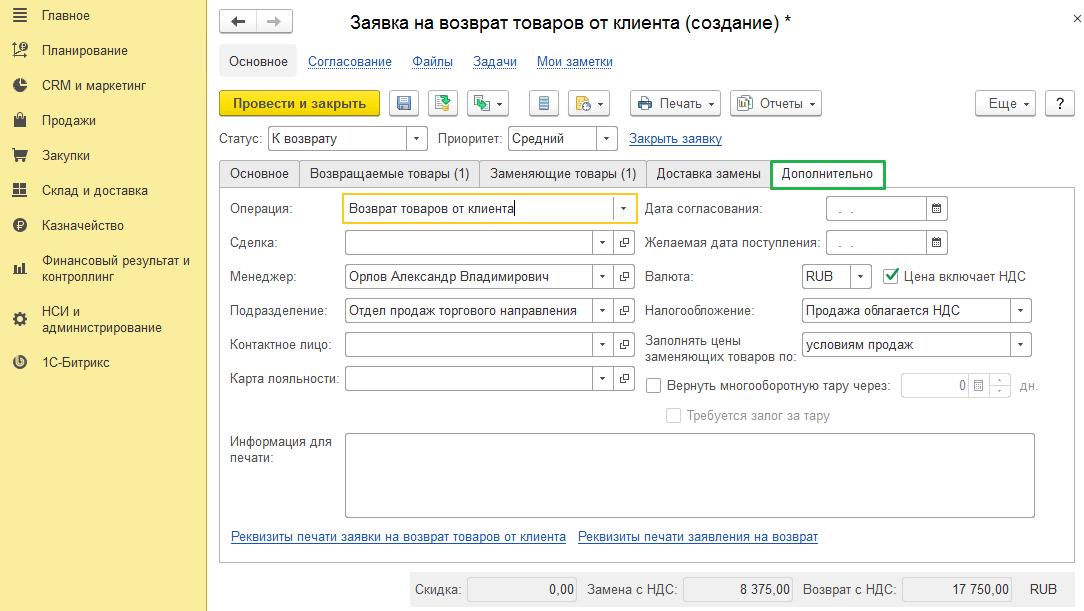Open the Приоритет dropdown
Viewport: 1084px width, 611px height.
pos(607,139)
